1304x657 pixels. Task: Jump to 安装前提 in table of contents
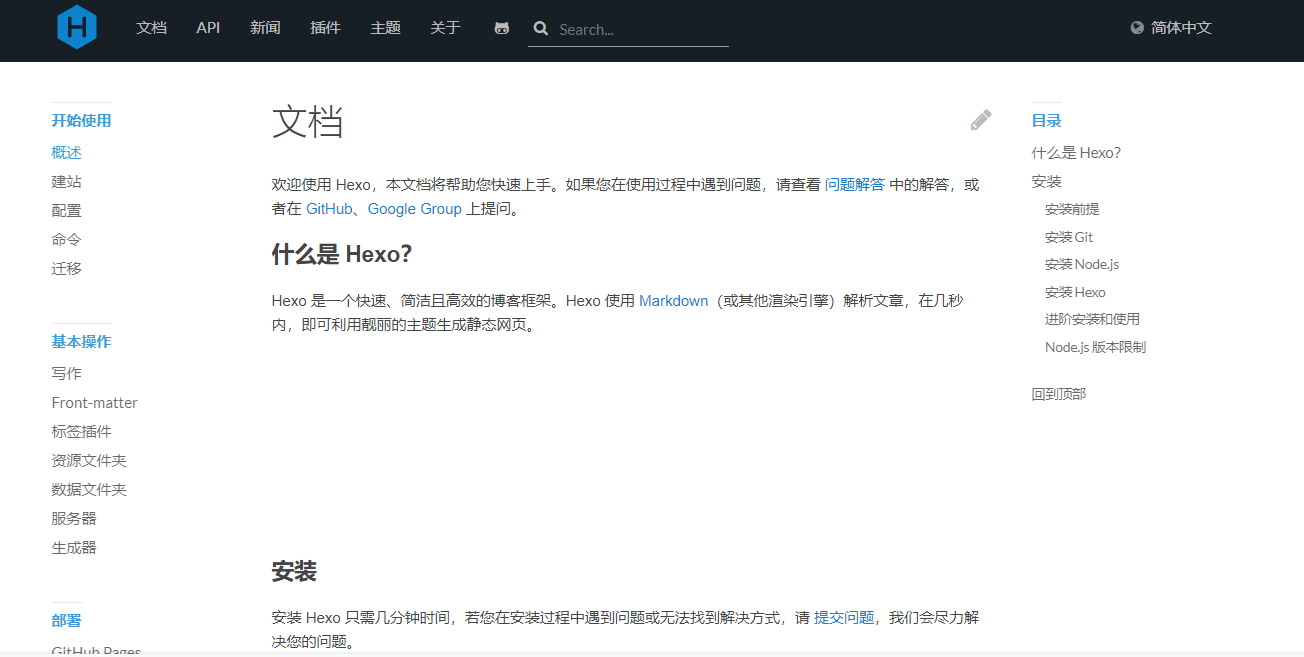pos(1072,210)
